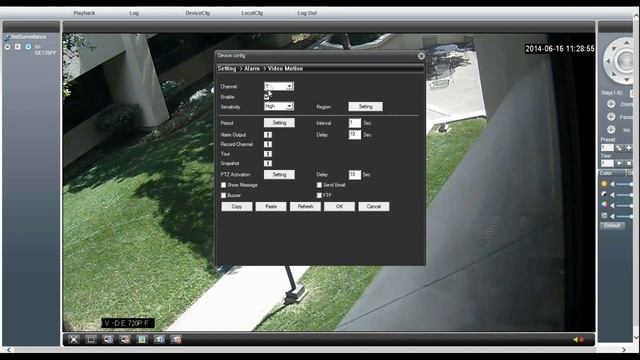Viewport: 640px width, 360px height.
Task: Click the Focus adjust round button
Action: click(x=611, y=117)
